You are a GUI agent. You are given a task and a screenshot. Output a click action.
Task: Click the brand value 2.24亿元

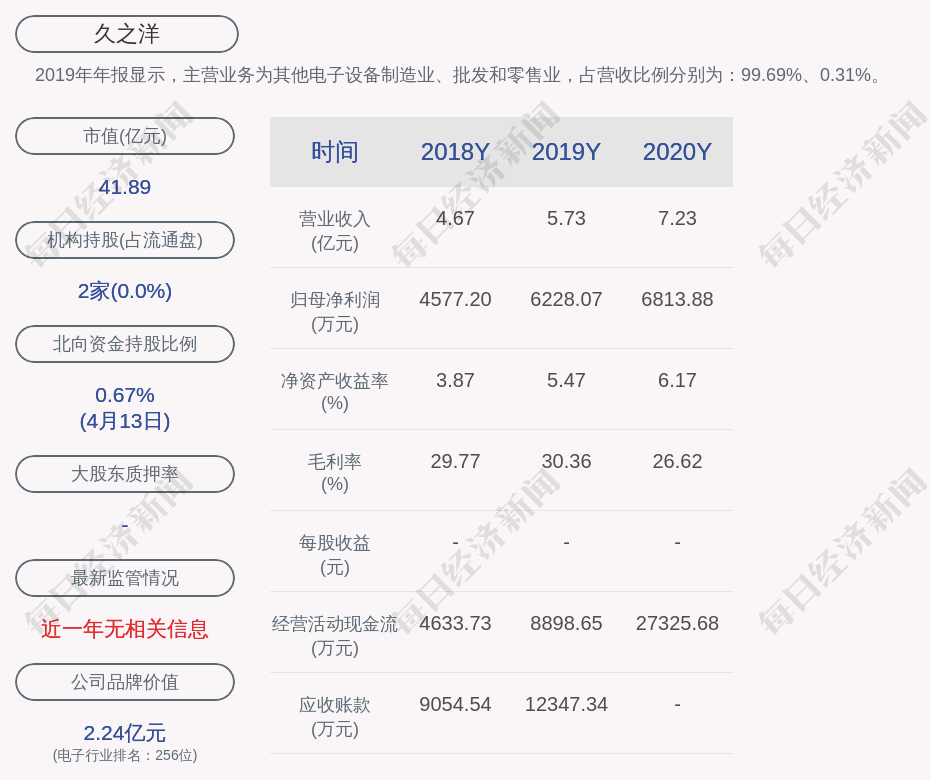[x=125, y=733]
